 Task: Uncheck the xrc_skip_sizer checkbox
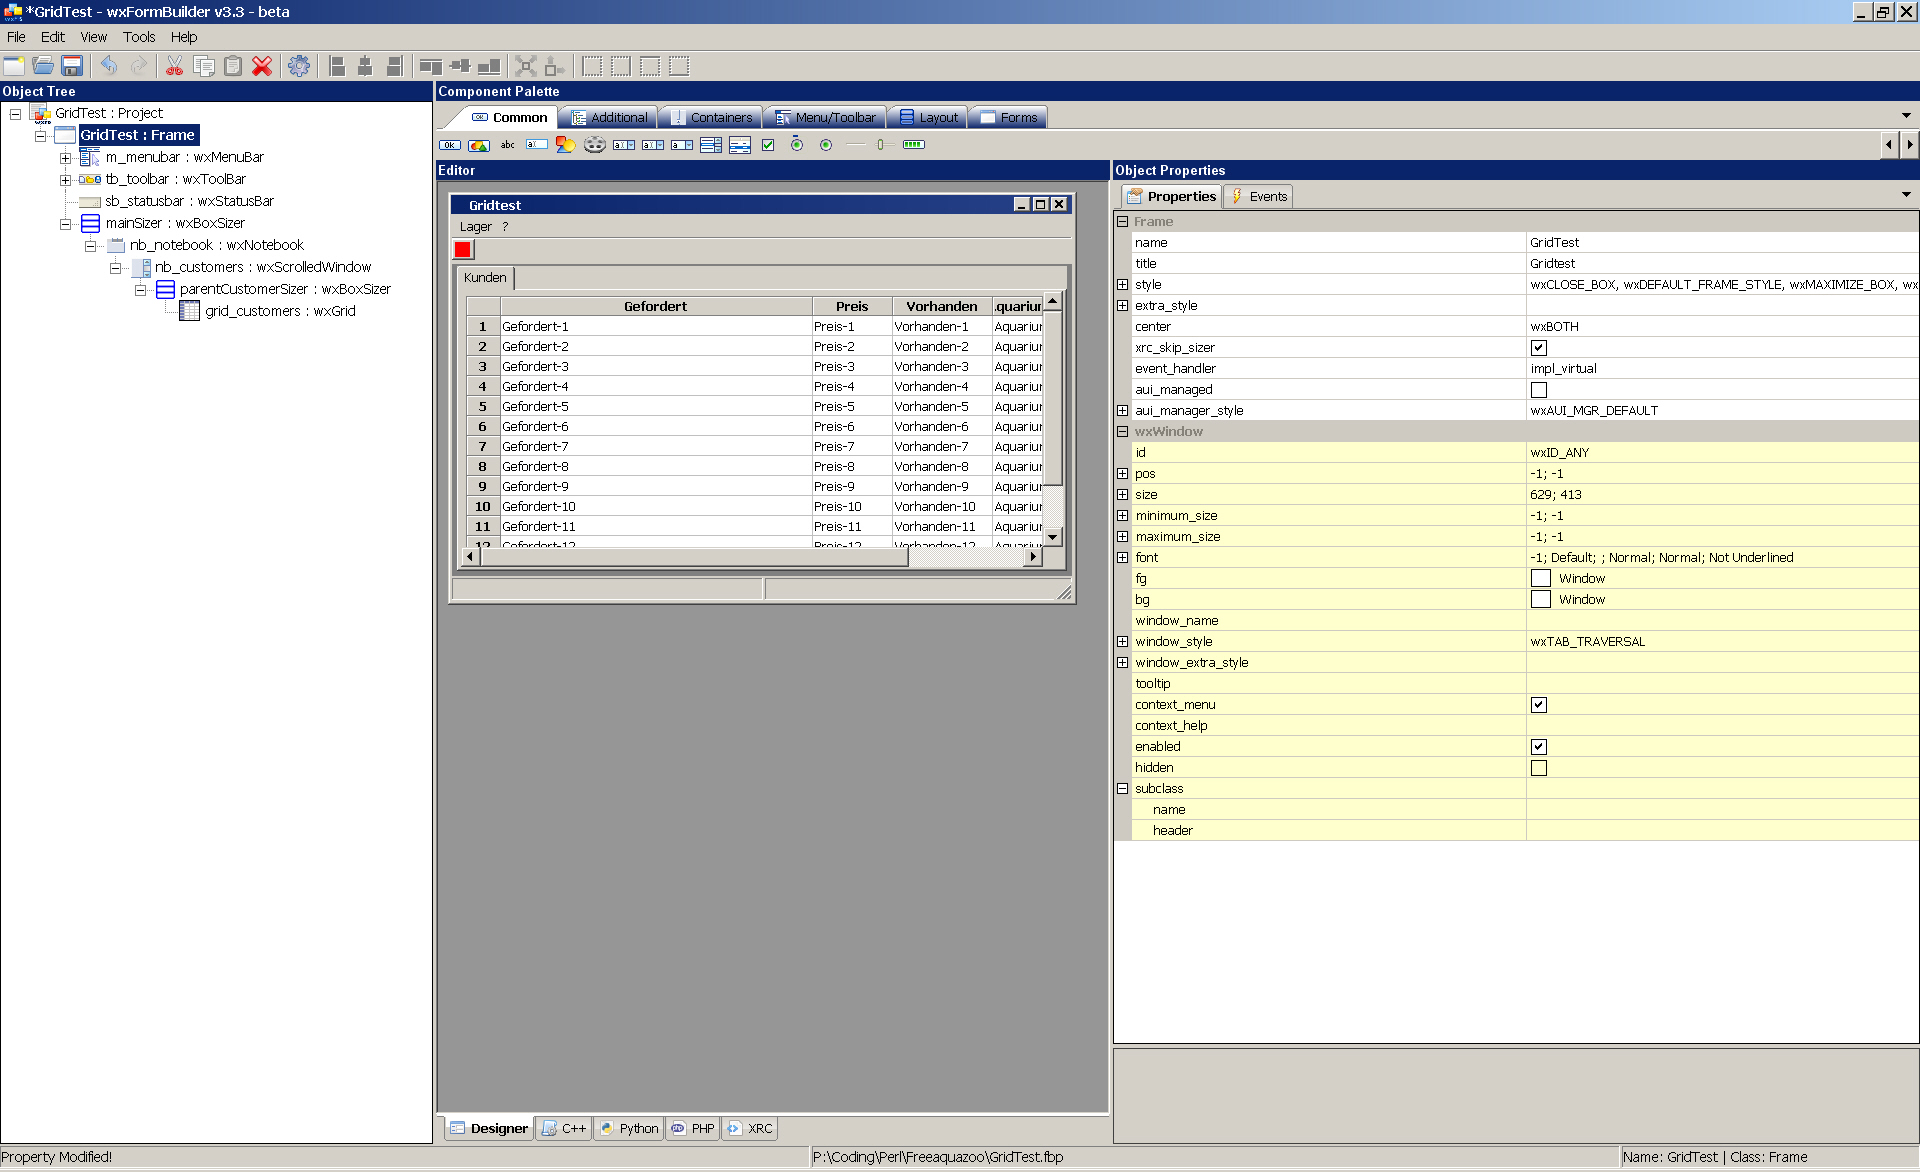(1538, 348)
